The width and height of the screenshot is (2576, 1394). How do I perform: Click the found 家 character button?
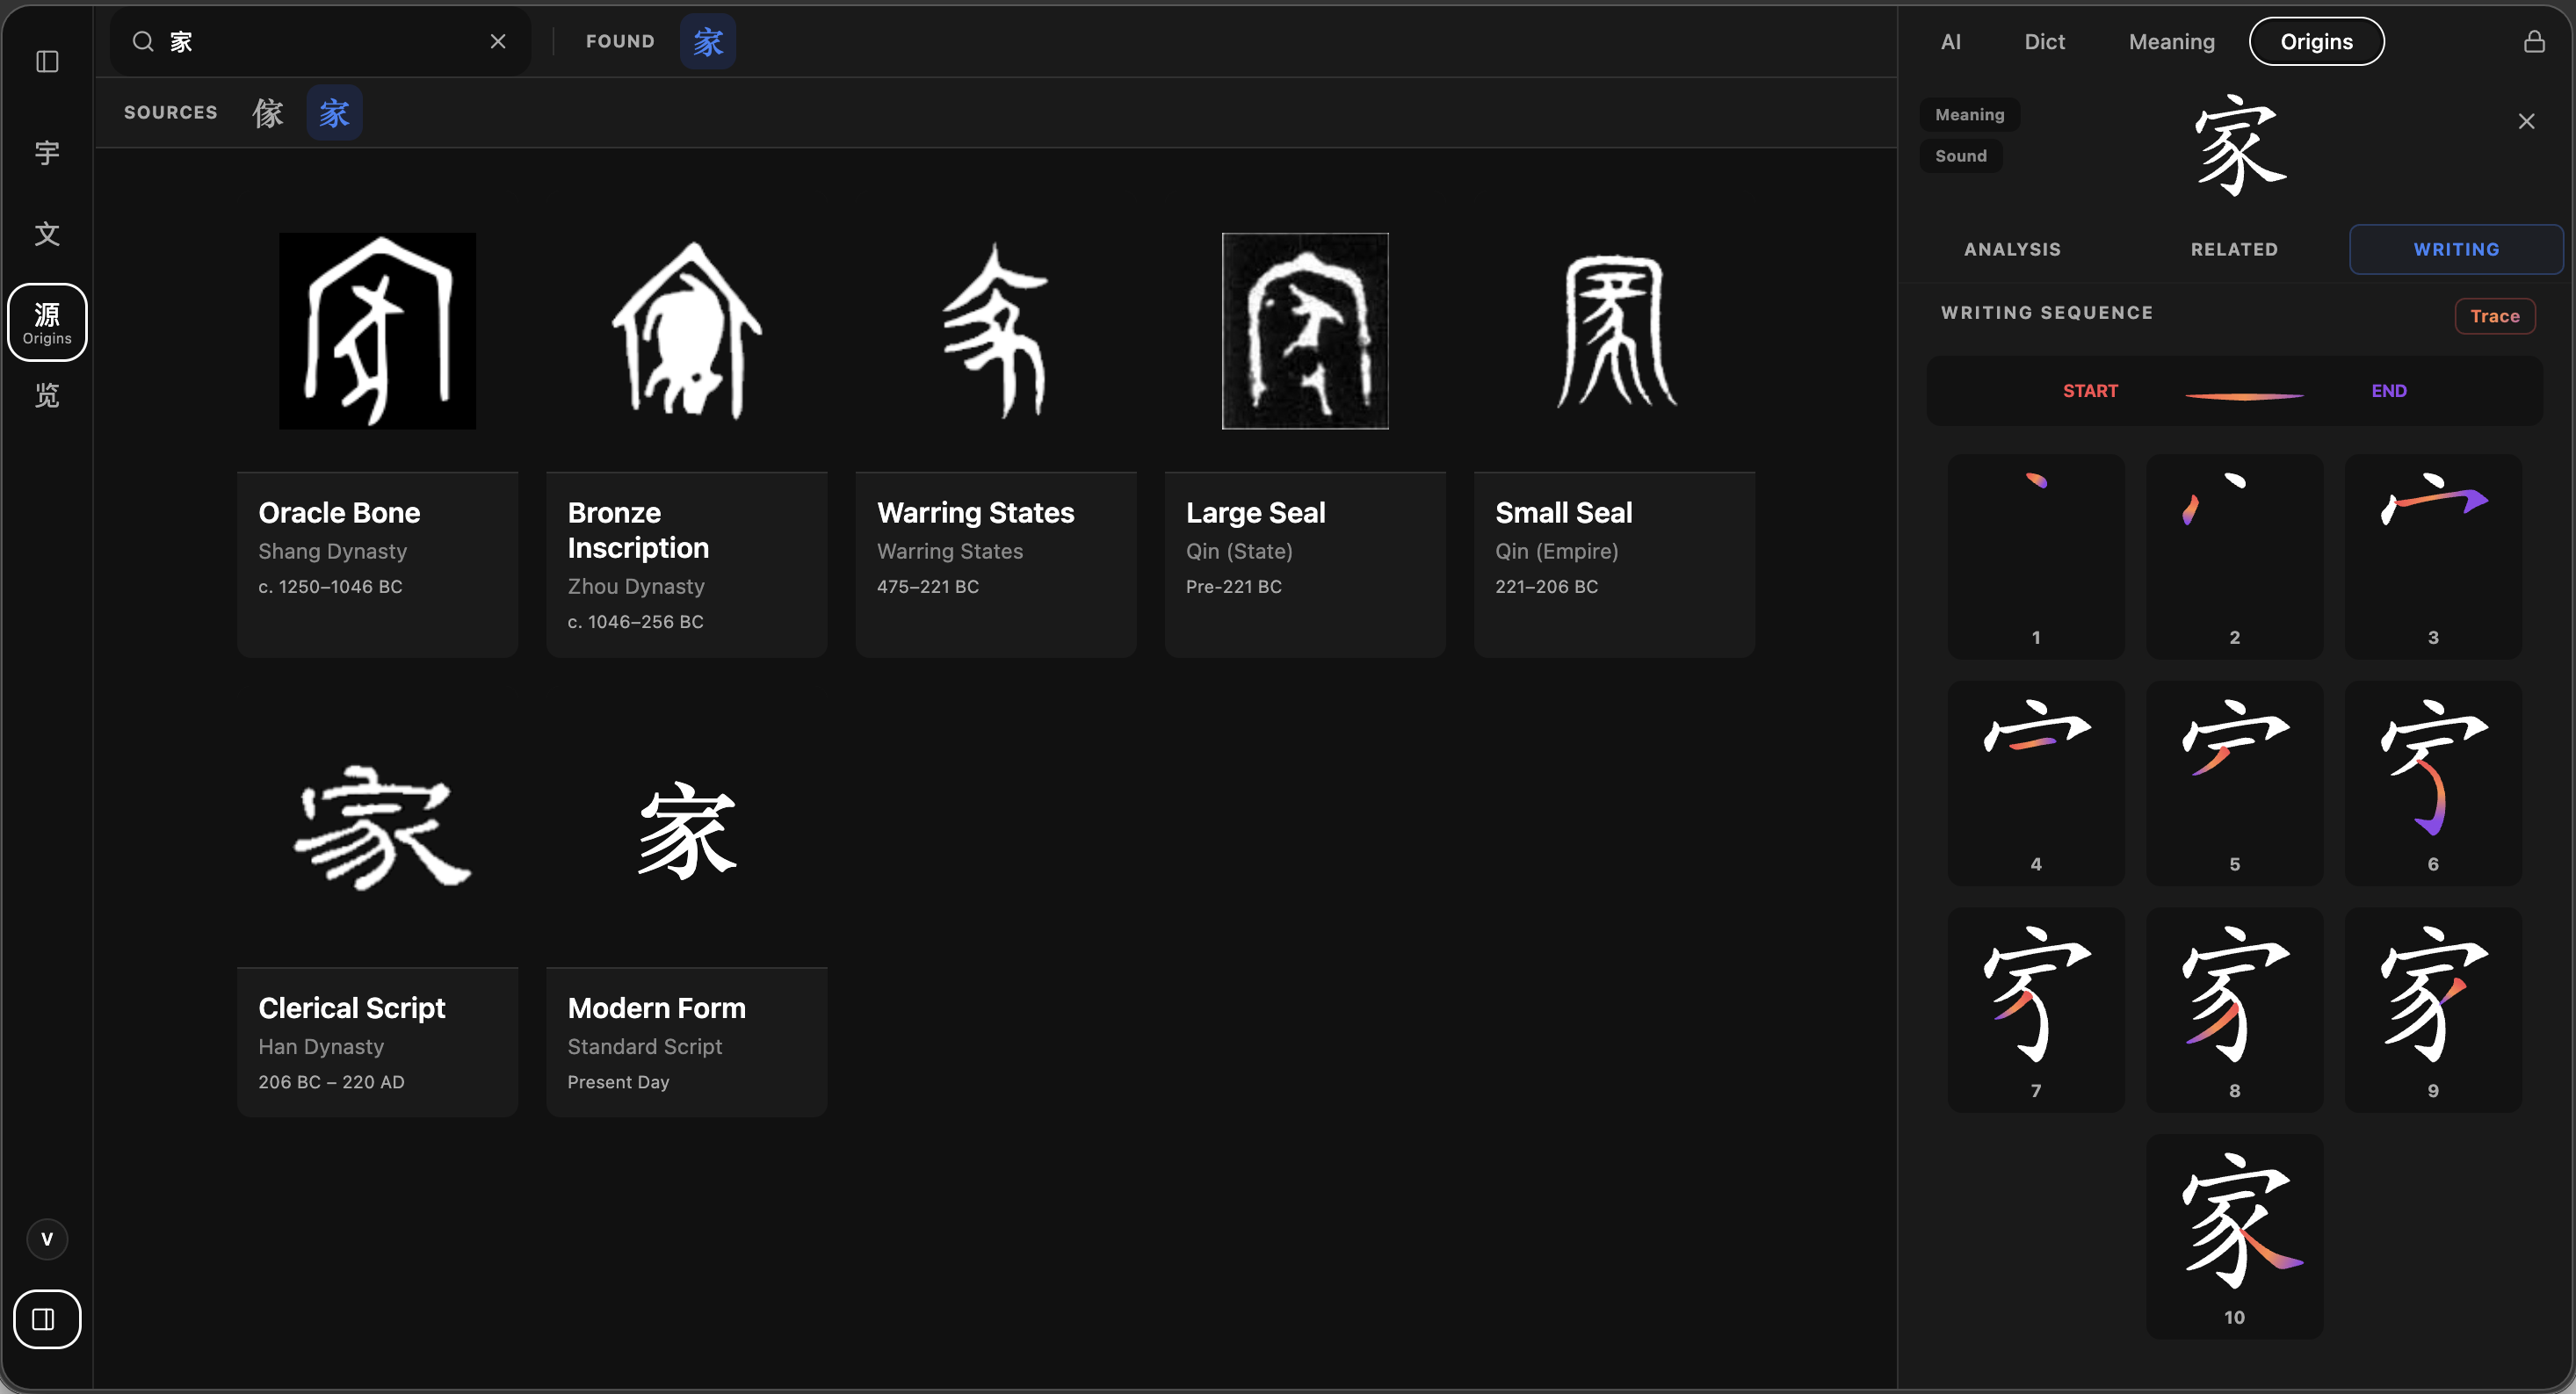[x=708, y=42]
